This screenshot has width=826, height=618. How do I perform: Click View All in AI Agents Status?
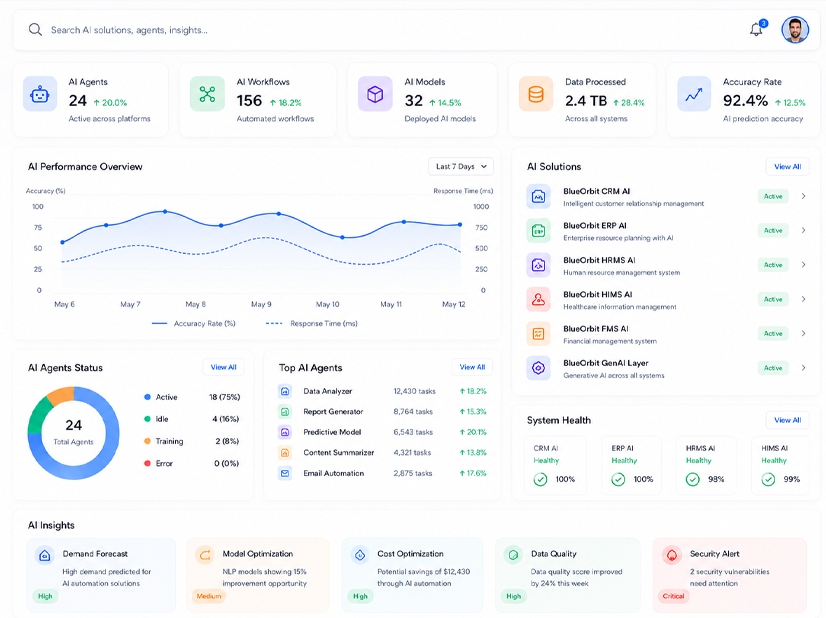[223, 367]
